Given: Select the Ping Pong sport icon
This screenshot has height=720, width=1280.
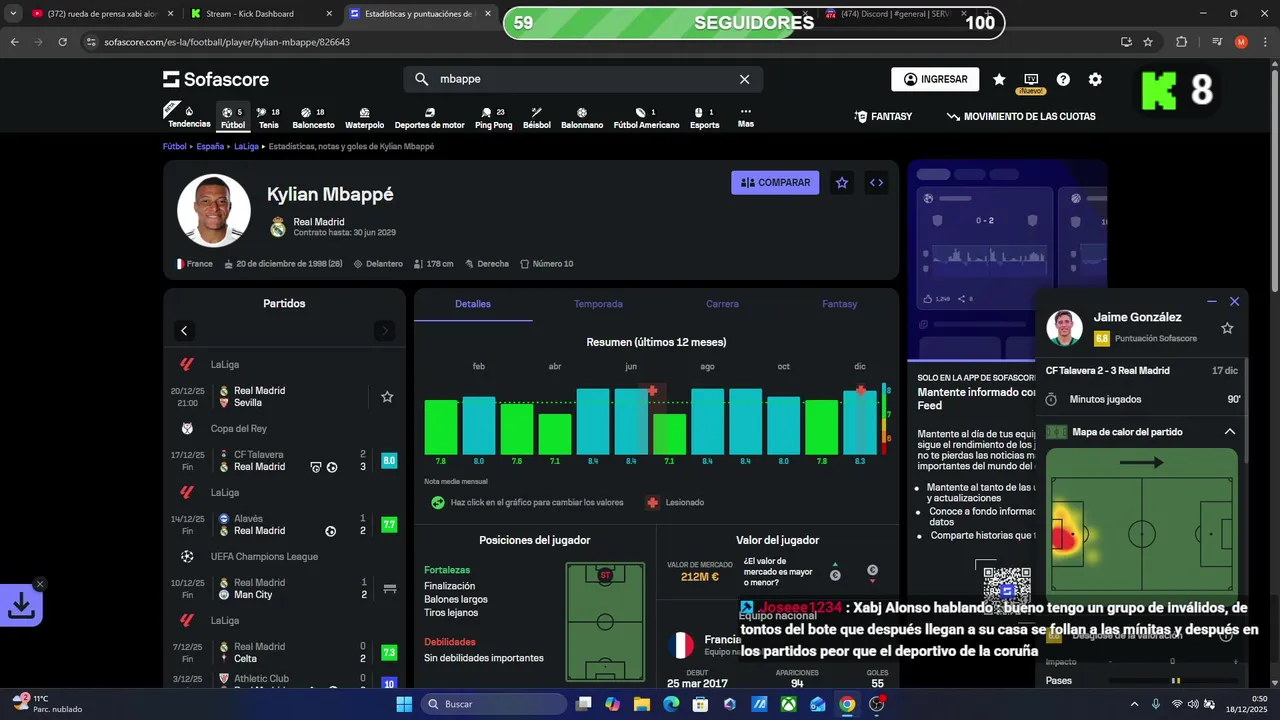Looking at the screenshot, I should pyautogui.click(x=493, y=118).
